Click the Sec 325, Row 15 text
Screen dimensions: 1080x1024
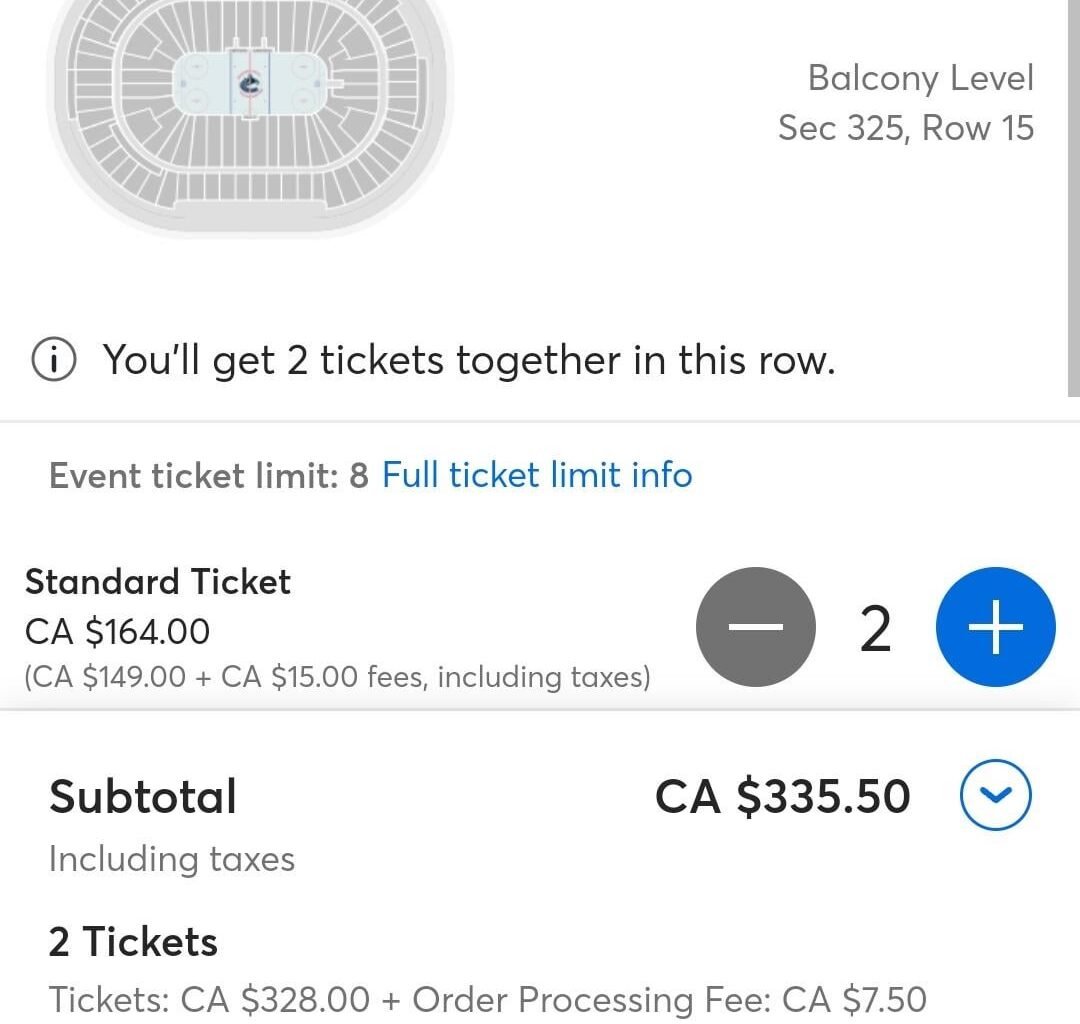[x=906, y=128]
